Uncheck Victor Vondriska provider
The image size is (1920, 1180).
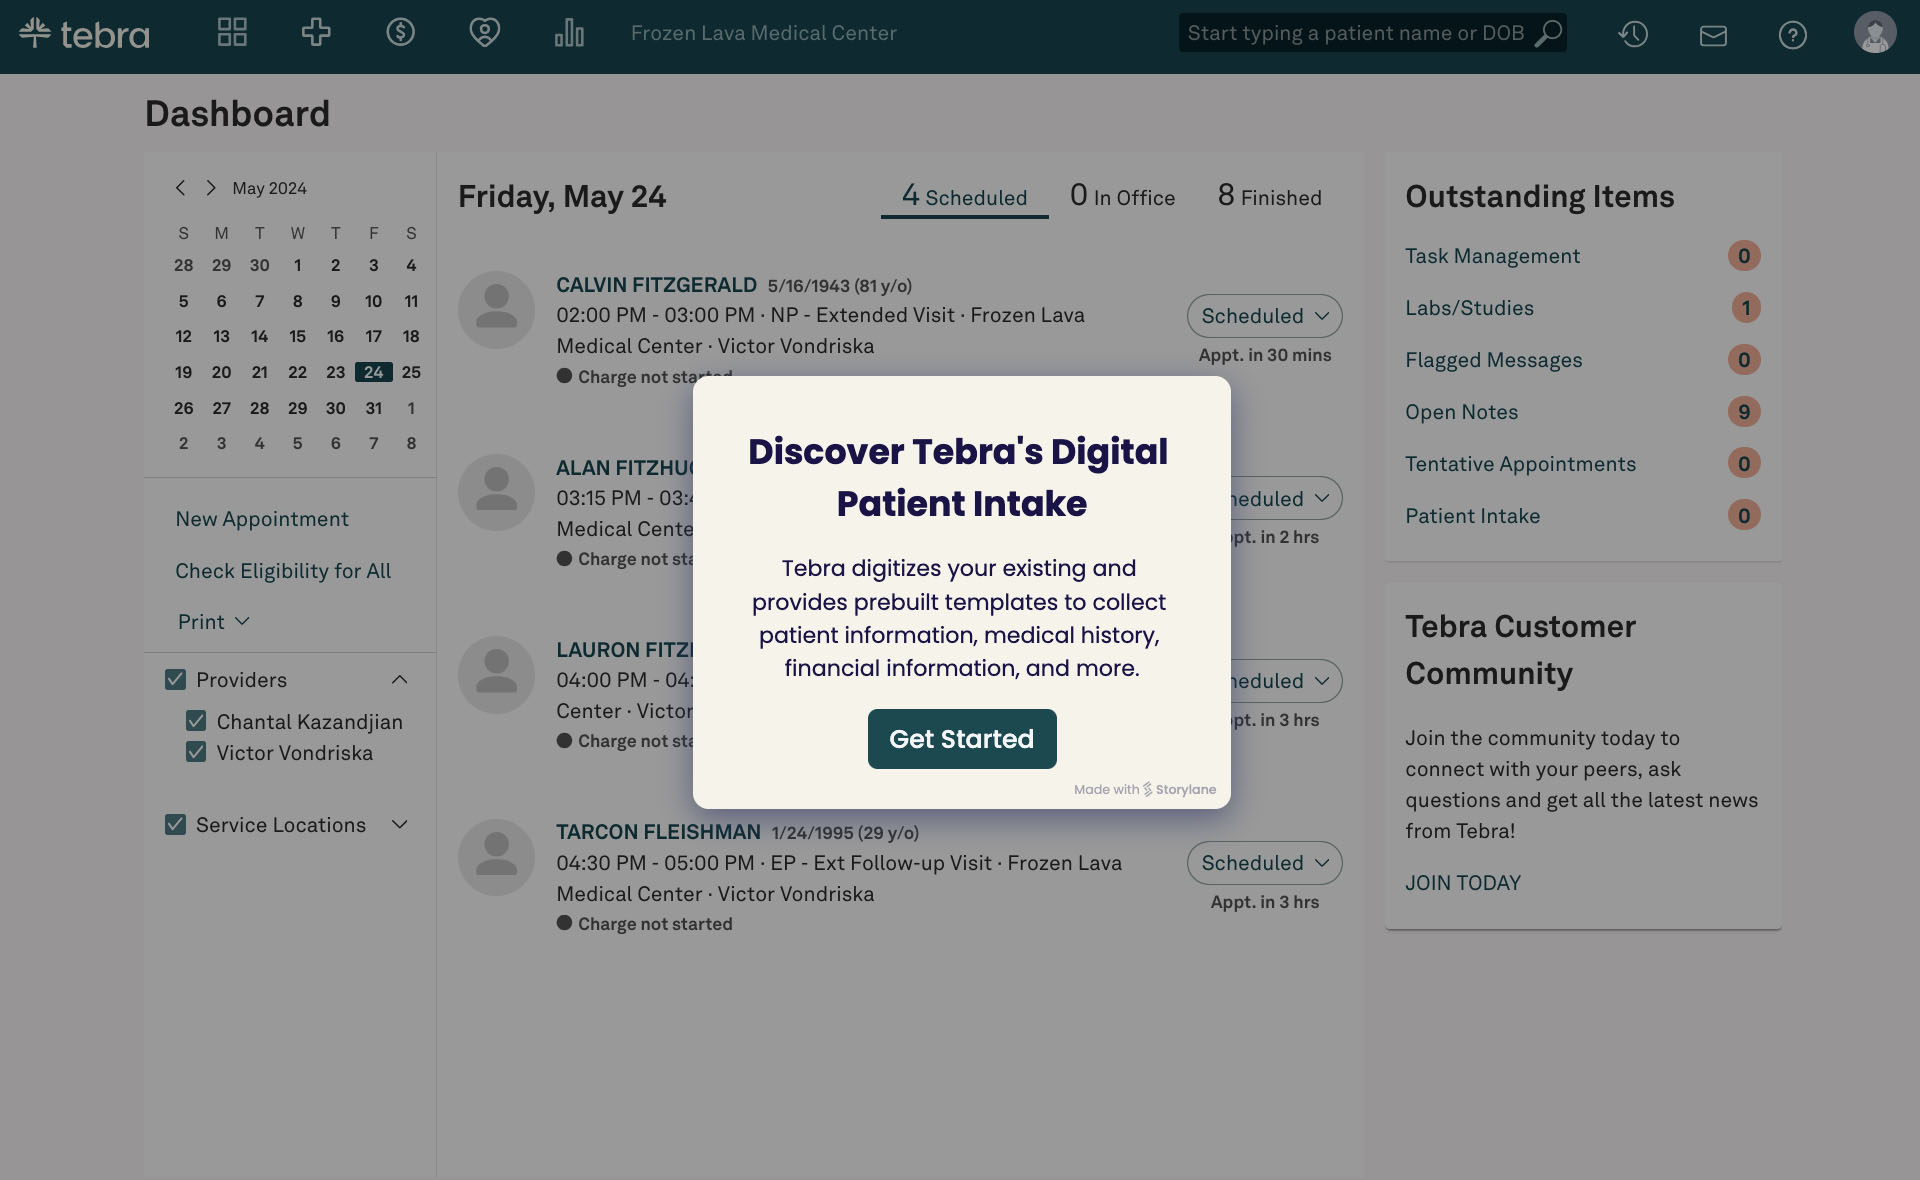196,752
